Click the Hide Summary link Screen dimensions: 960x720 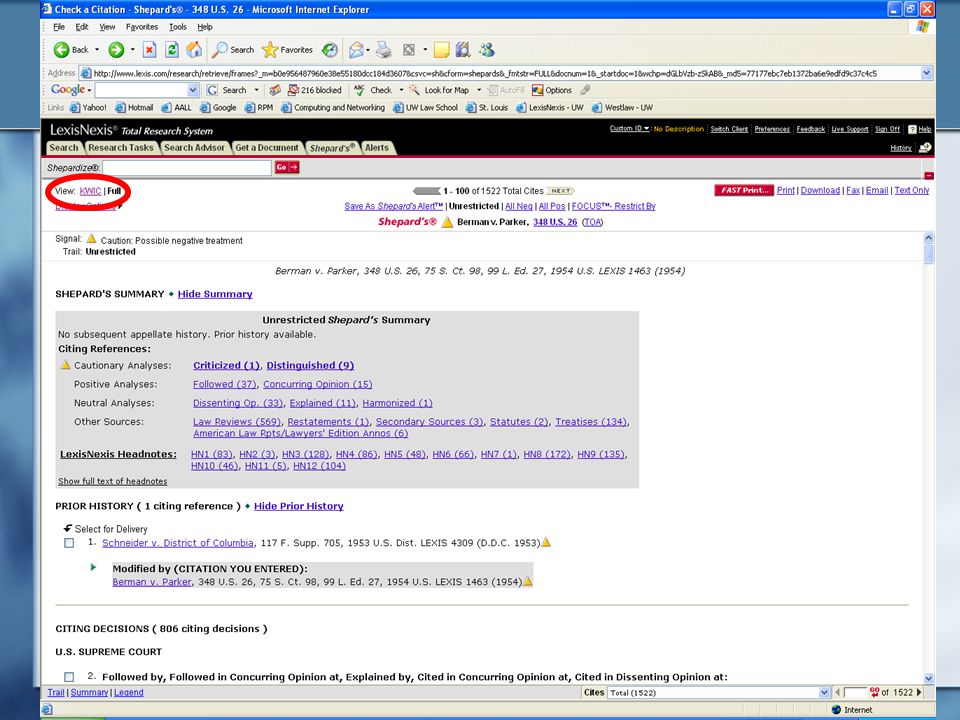[x=215, y=294]
